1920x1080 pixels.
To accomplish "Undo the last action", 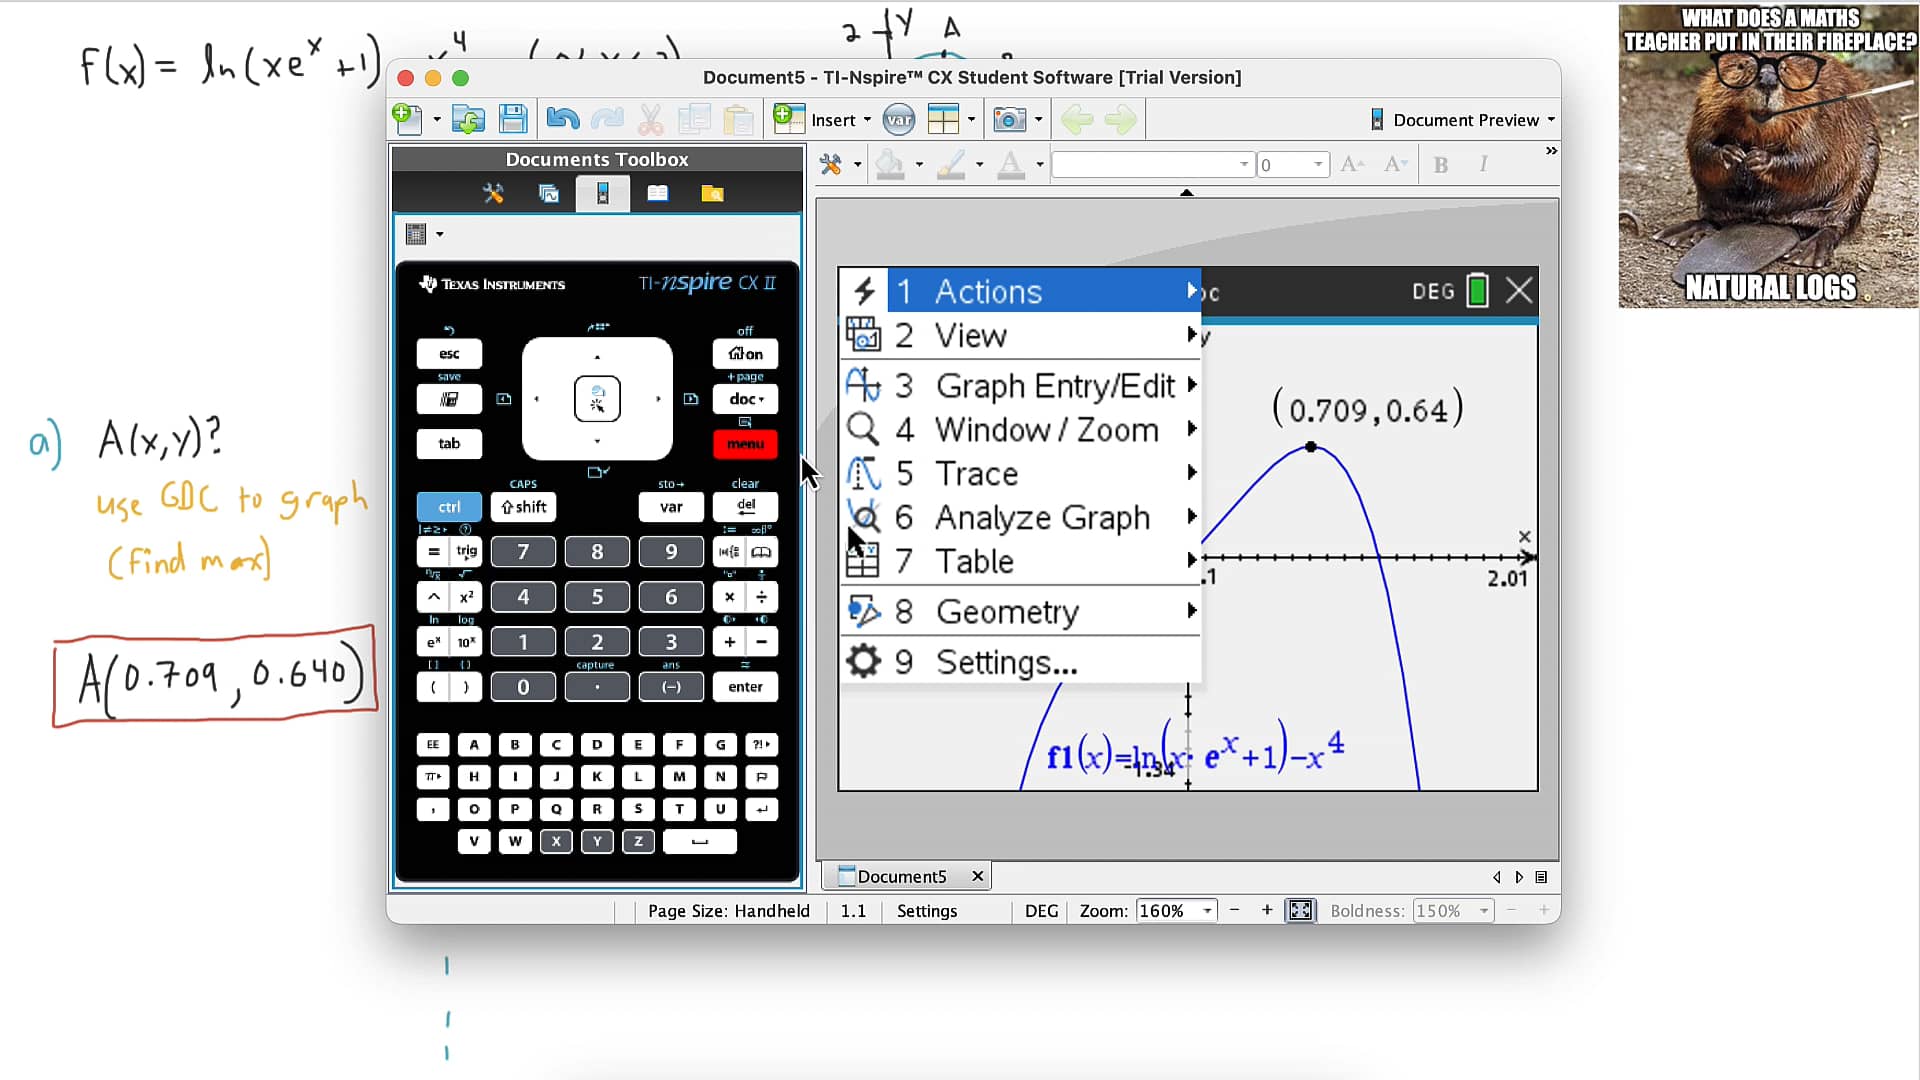I will [561, 119].
